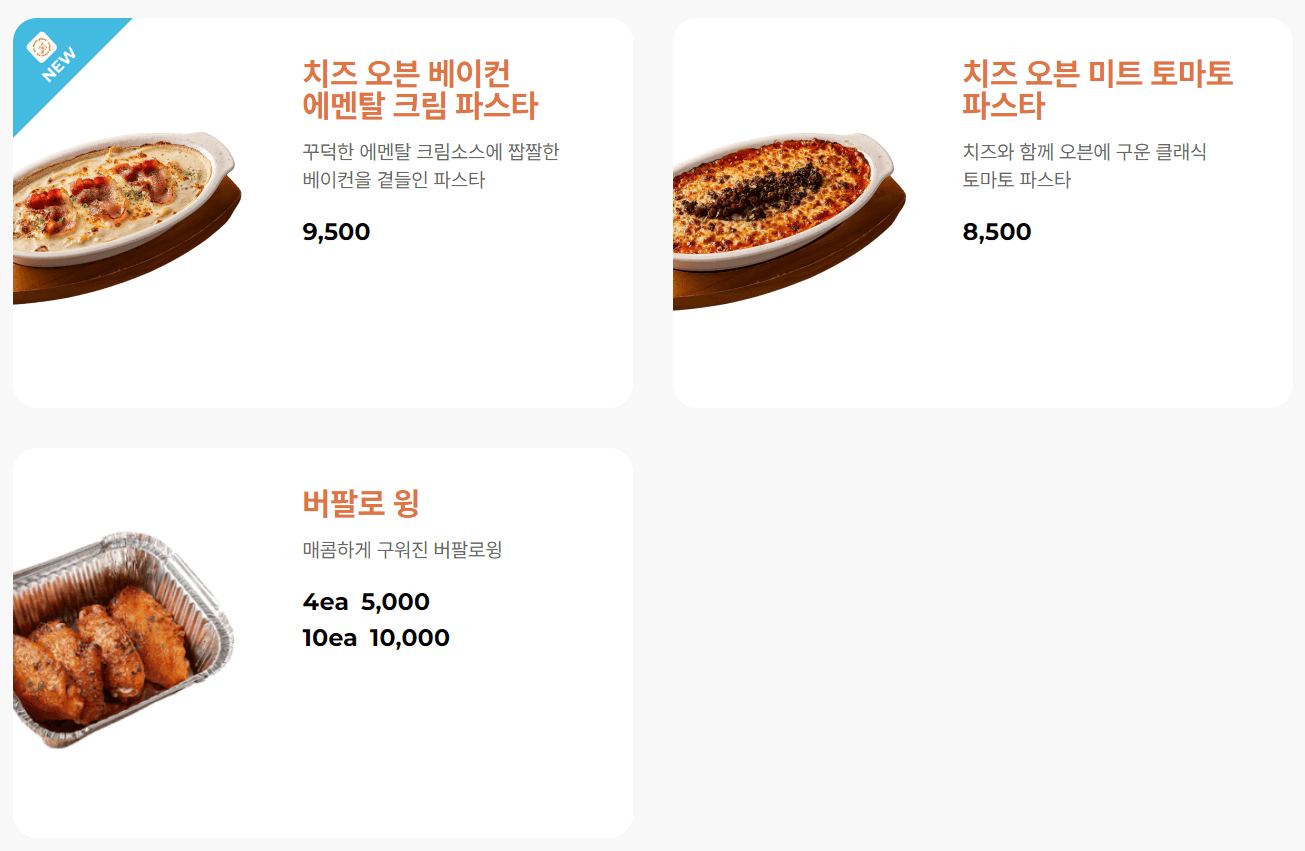
Task: Click the restaurant logo icon on the NEW ribbon
Action: coord(41,47)
